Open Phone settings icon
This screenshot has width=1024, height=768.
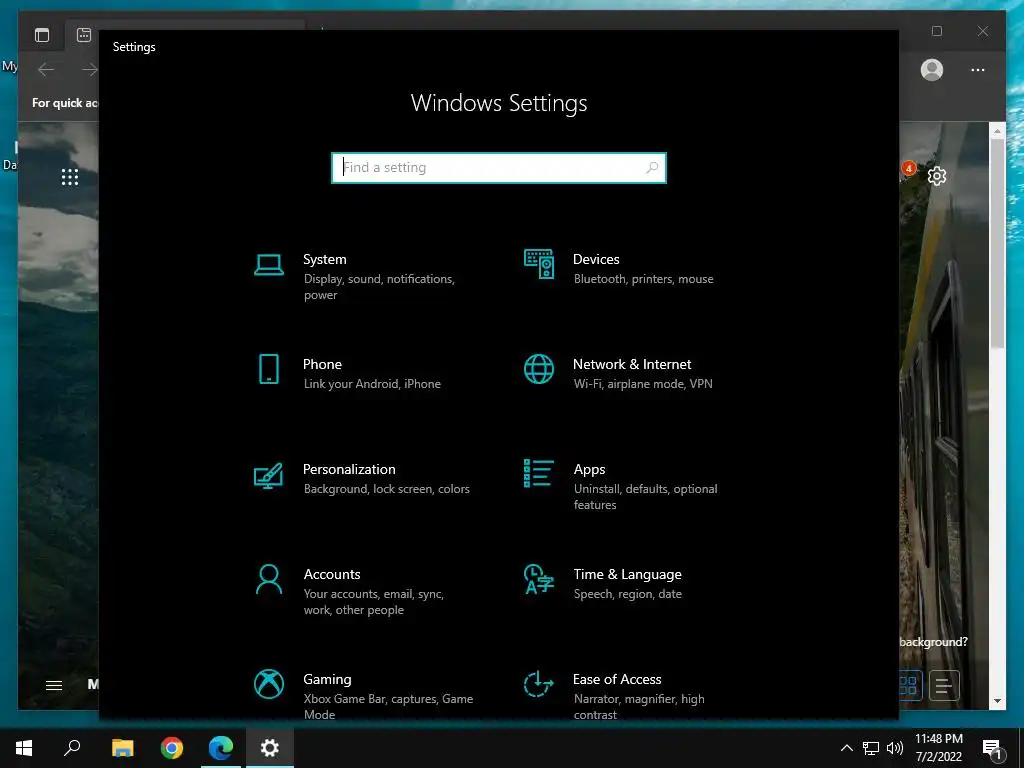(x=268, y=369)
